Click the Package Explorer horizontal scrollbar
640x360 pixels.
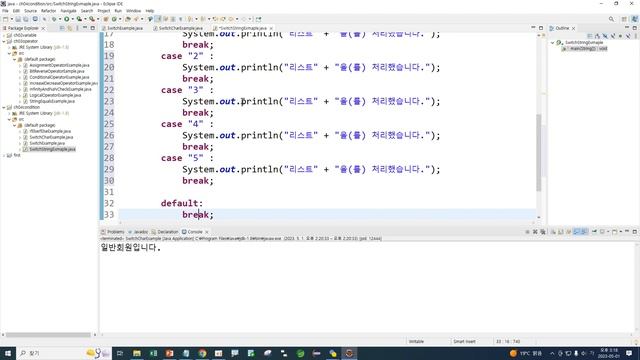(48, 335)
